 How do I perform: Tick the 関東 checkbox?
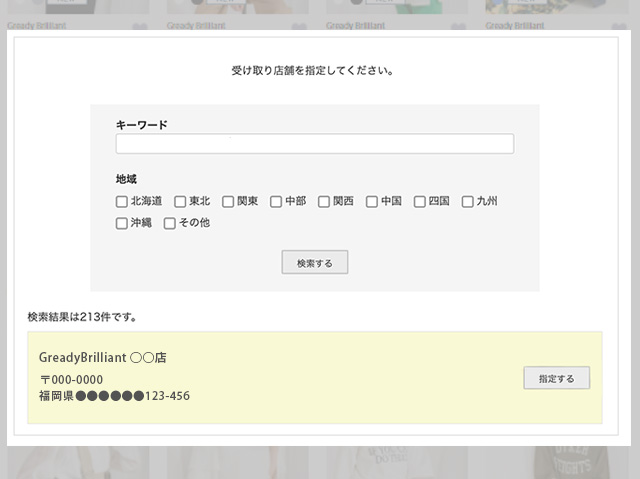tap(229, 201)
